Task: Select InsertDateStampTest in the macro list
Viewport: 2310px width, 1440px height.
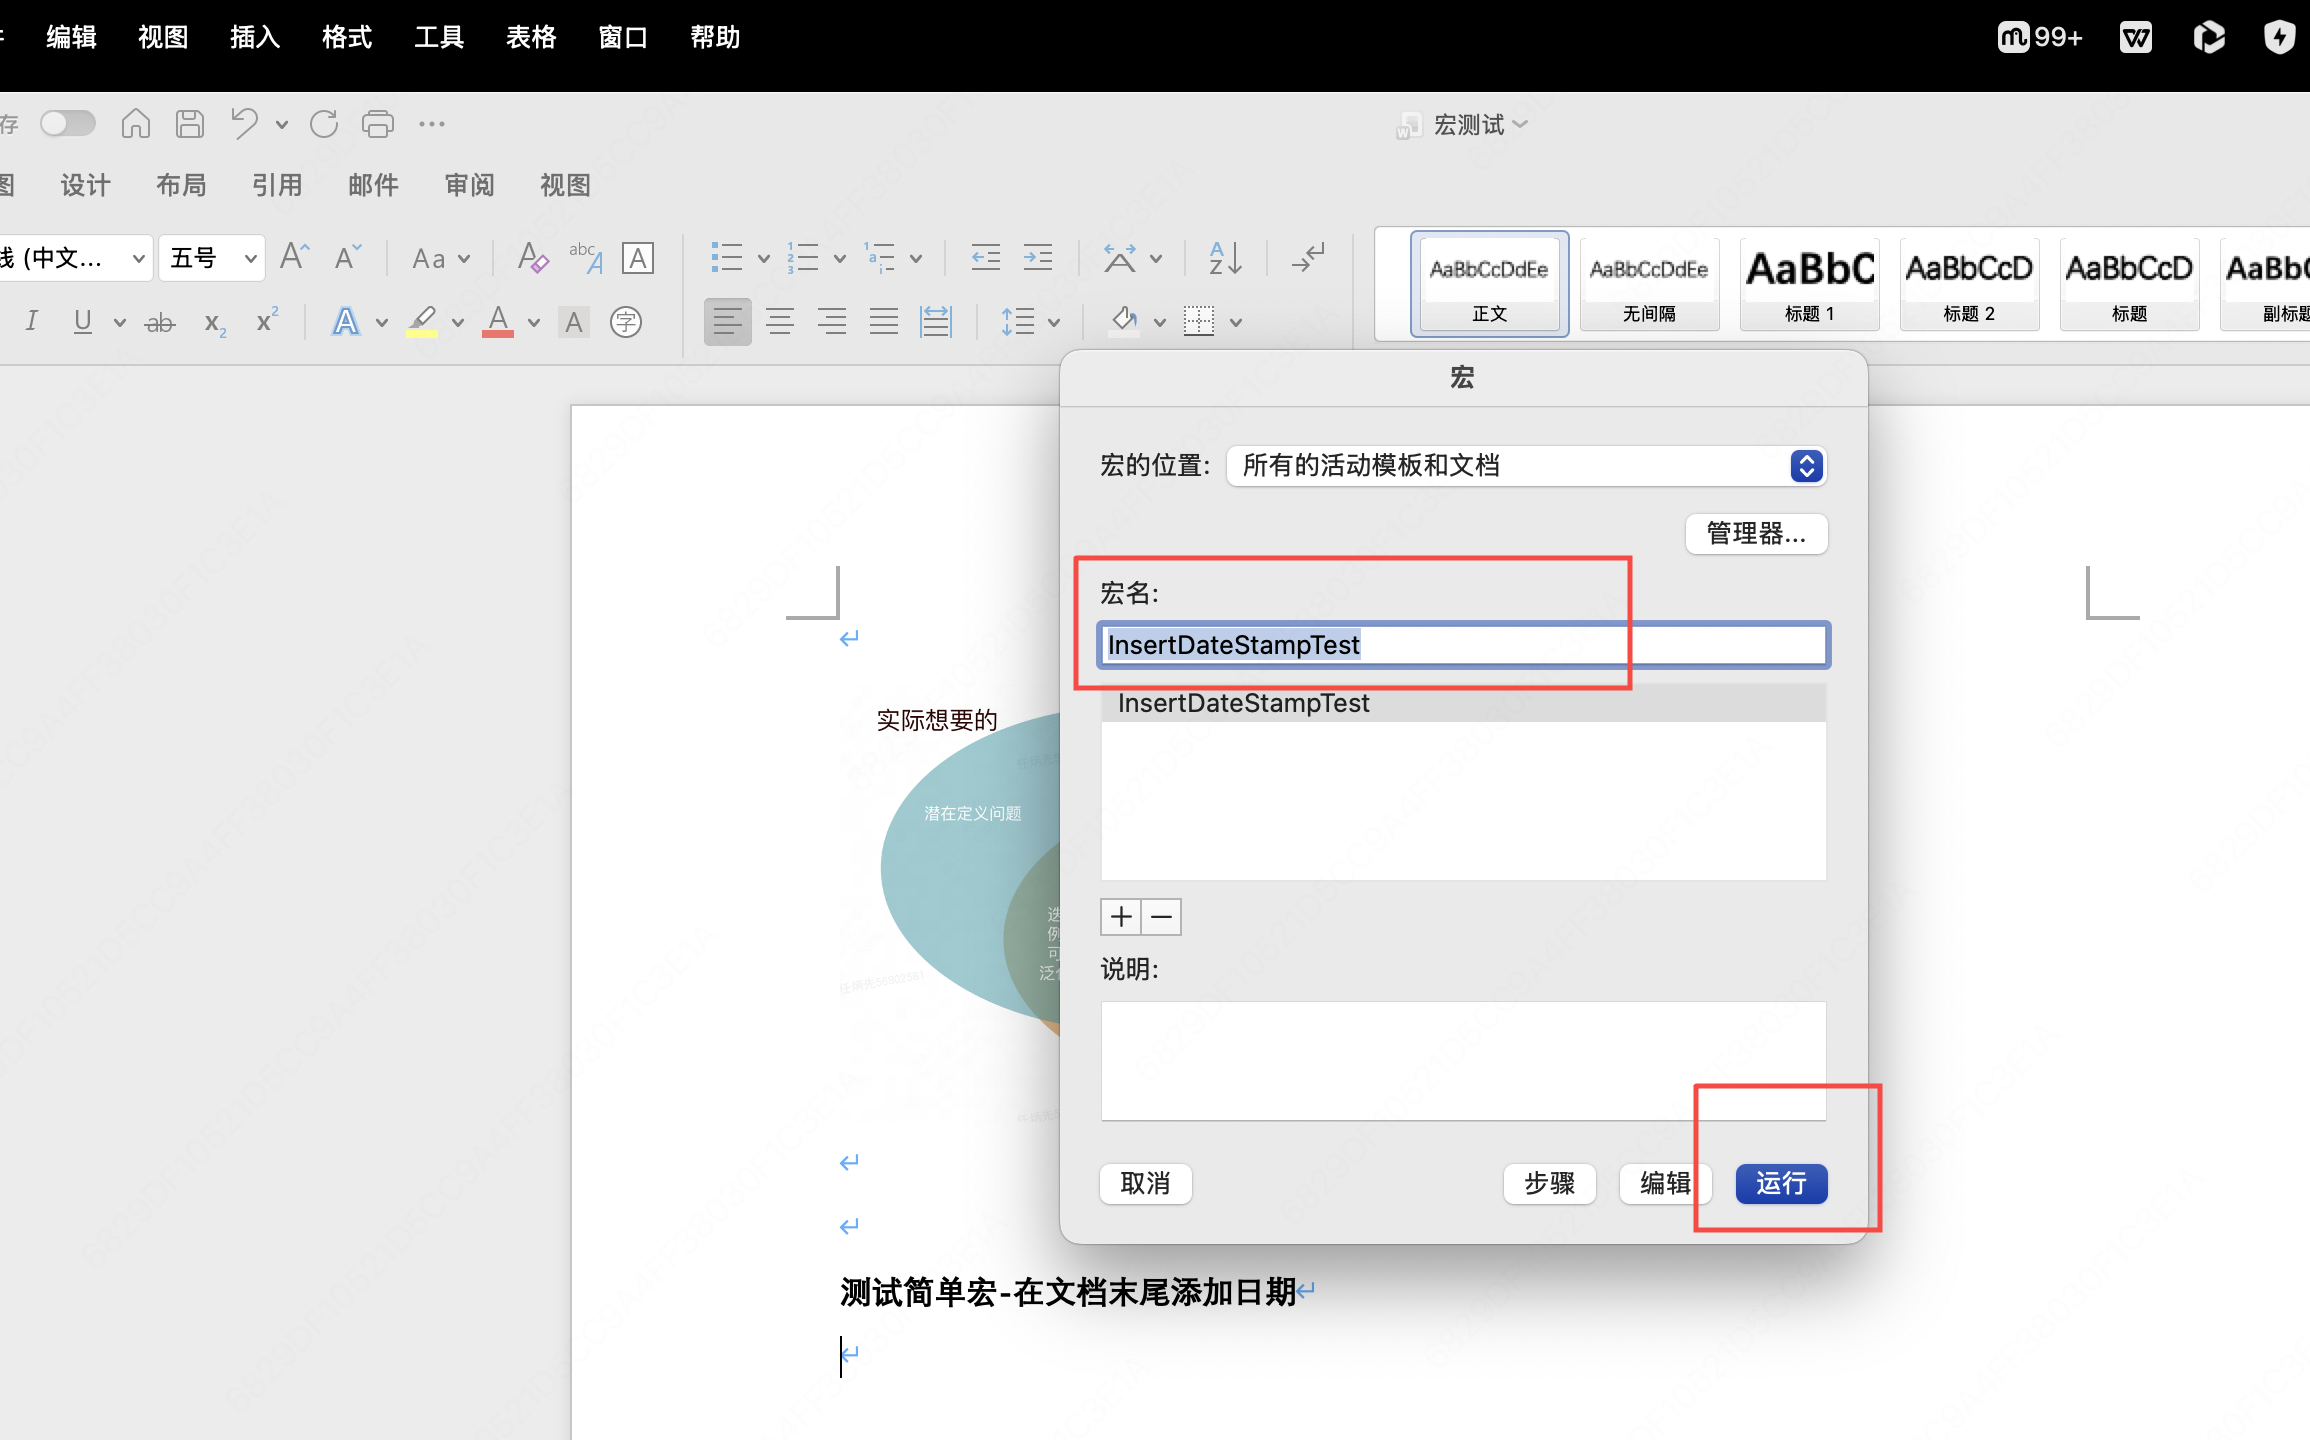Action: 1243,704
